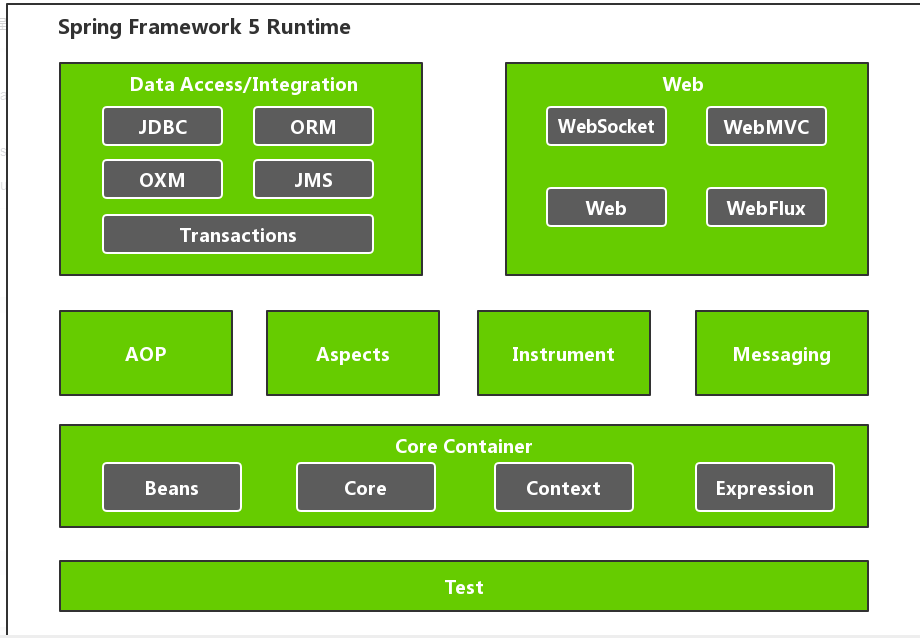Viewport: 920px width, 638px height.
Task: Click the 'Core Container' heading
Action: pos(464,446)
